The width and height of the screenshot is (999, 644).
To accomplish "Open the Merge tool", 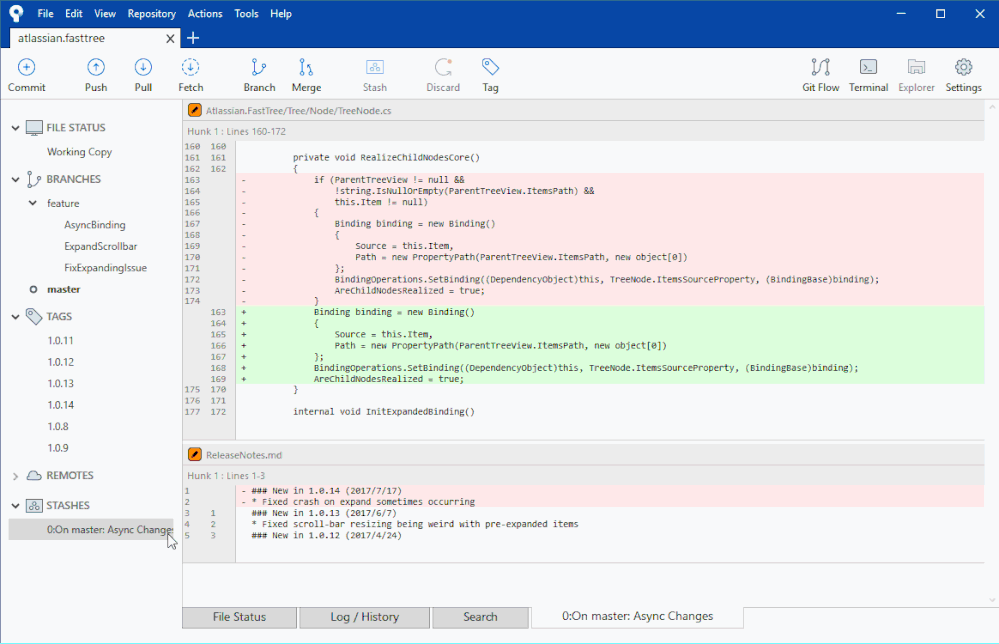I will point(306,67).
